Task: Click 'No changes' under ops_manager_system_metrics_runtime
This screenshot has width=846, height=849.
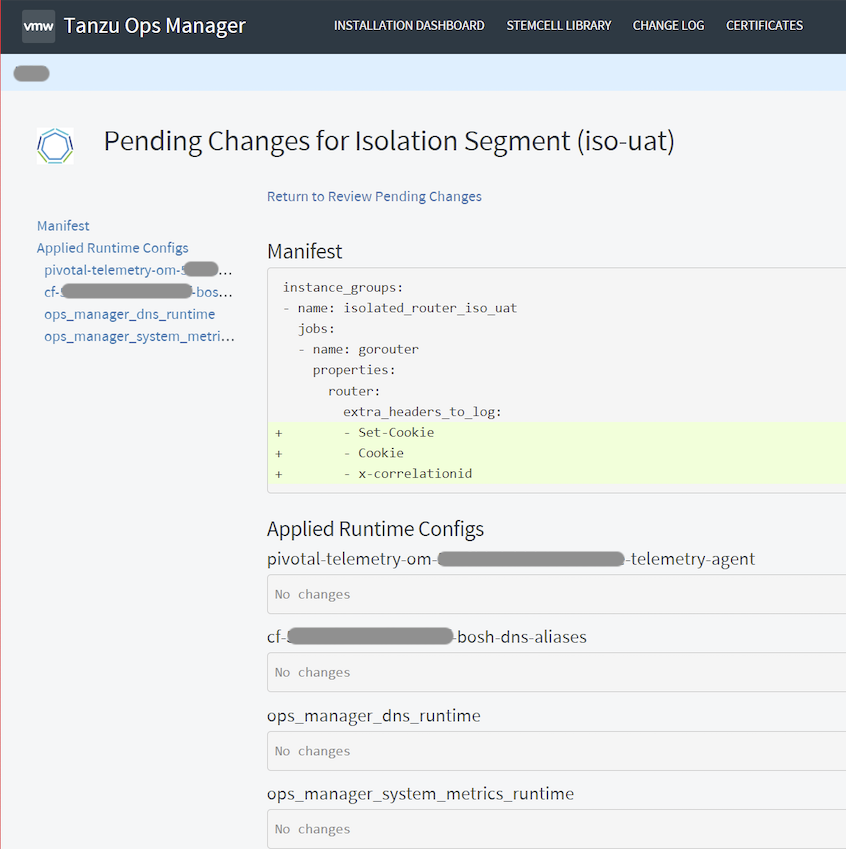Action: coord(313,830)
